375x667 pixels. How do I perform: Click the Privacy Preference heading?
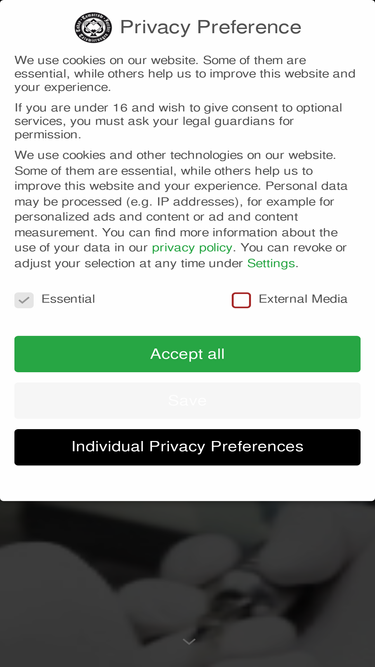[210, 27]
